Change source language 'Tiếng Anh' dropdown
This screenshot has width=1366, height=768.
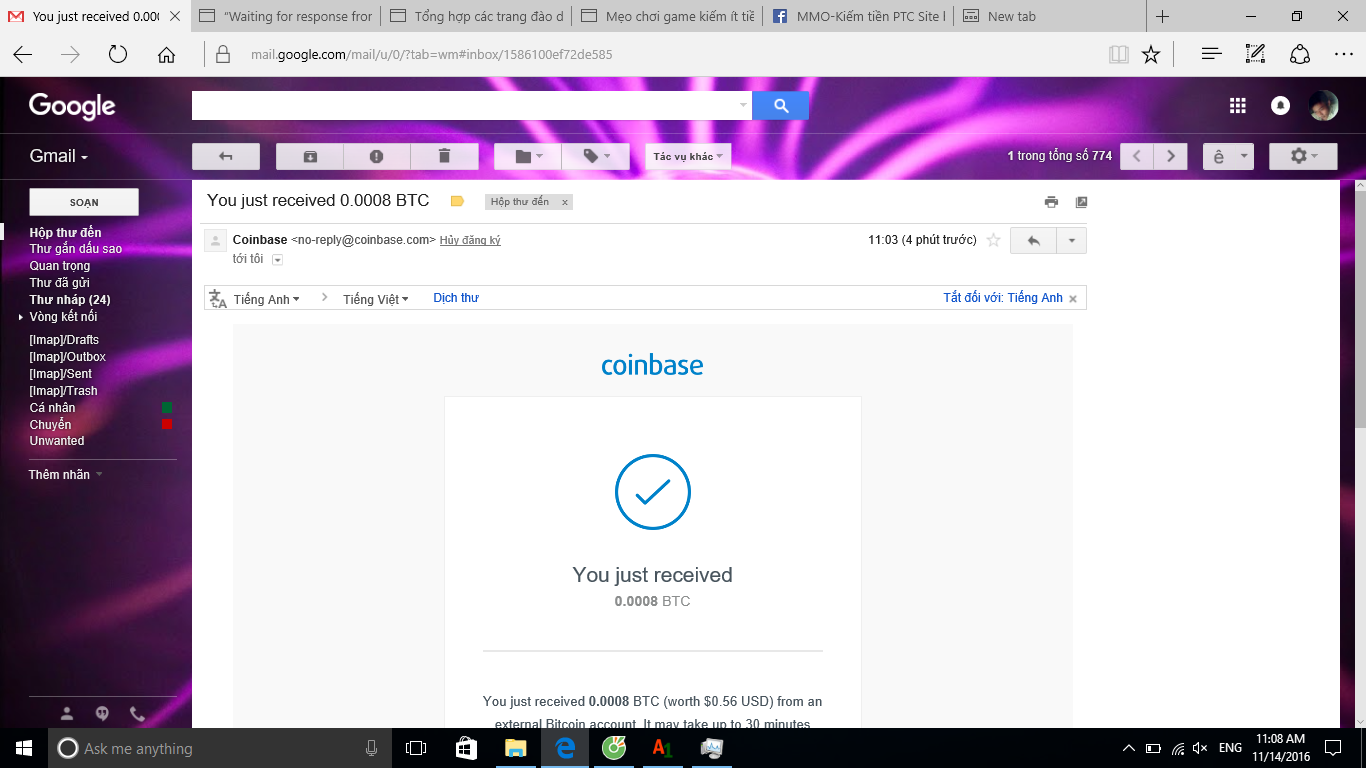coord(266,299)
